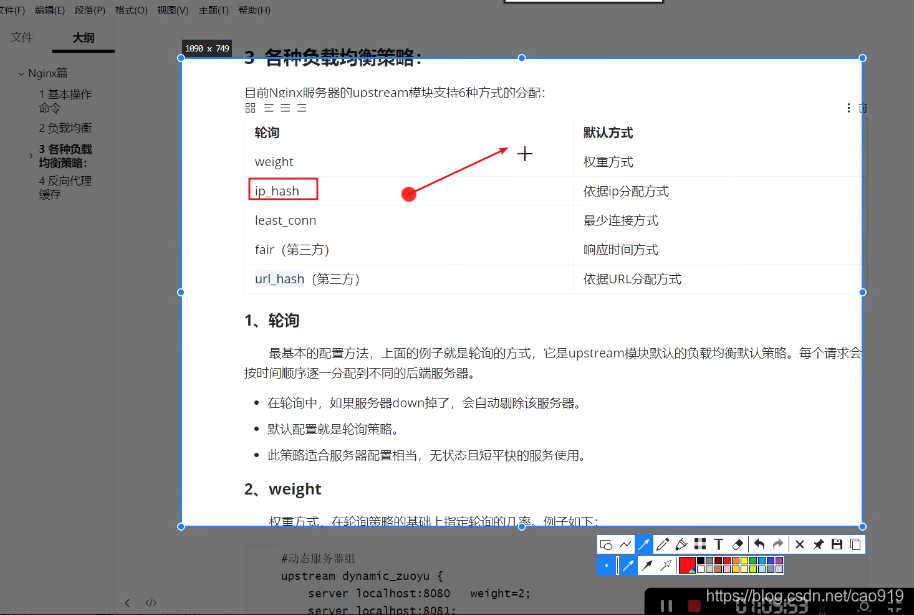This screenshot has height=615, width=914.
Task: Save the screenshot with the floppy disk button
Action: click(837, 544)
